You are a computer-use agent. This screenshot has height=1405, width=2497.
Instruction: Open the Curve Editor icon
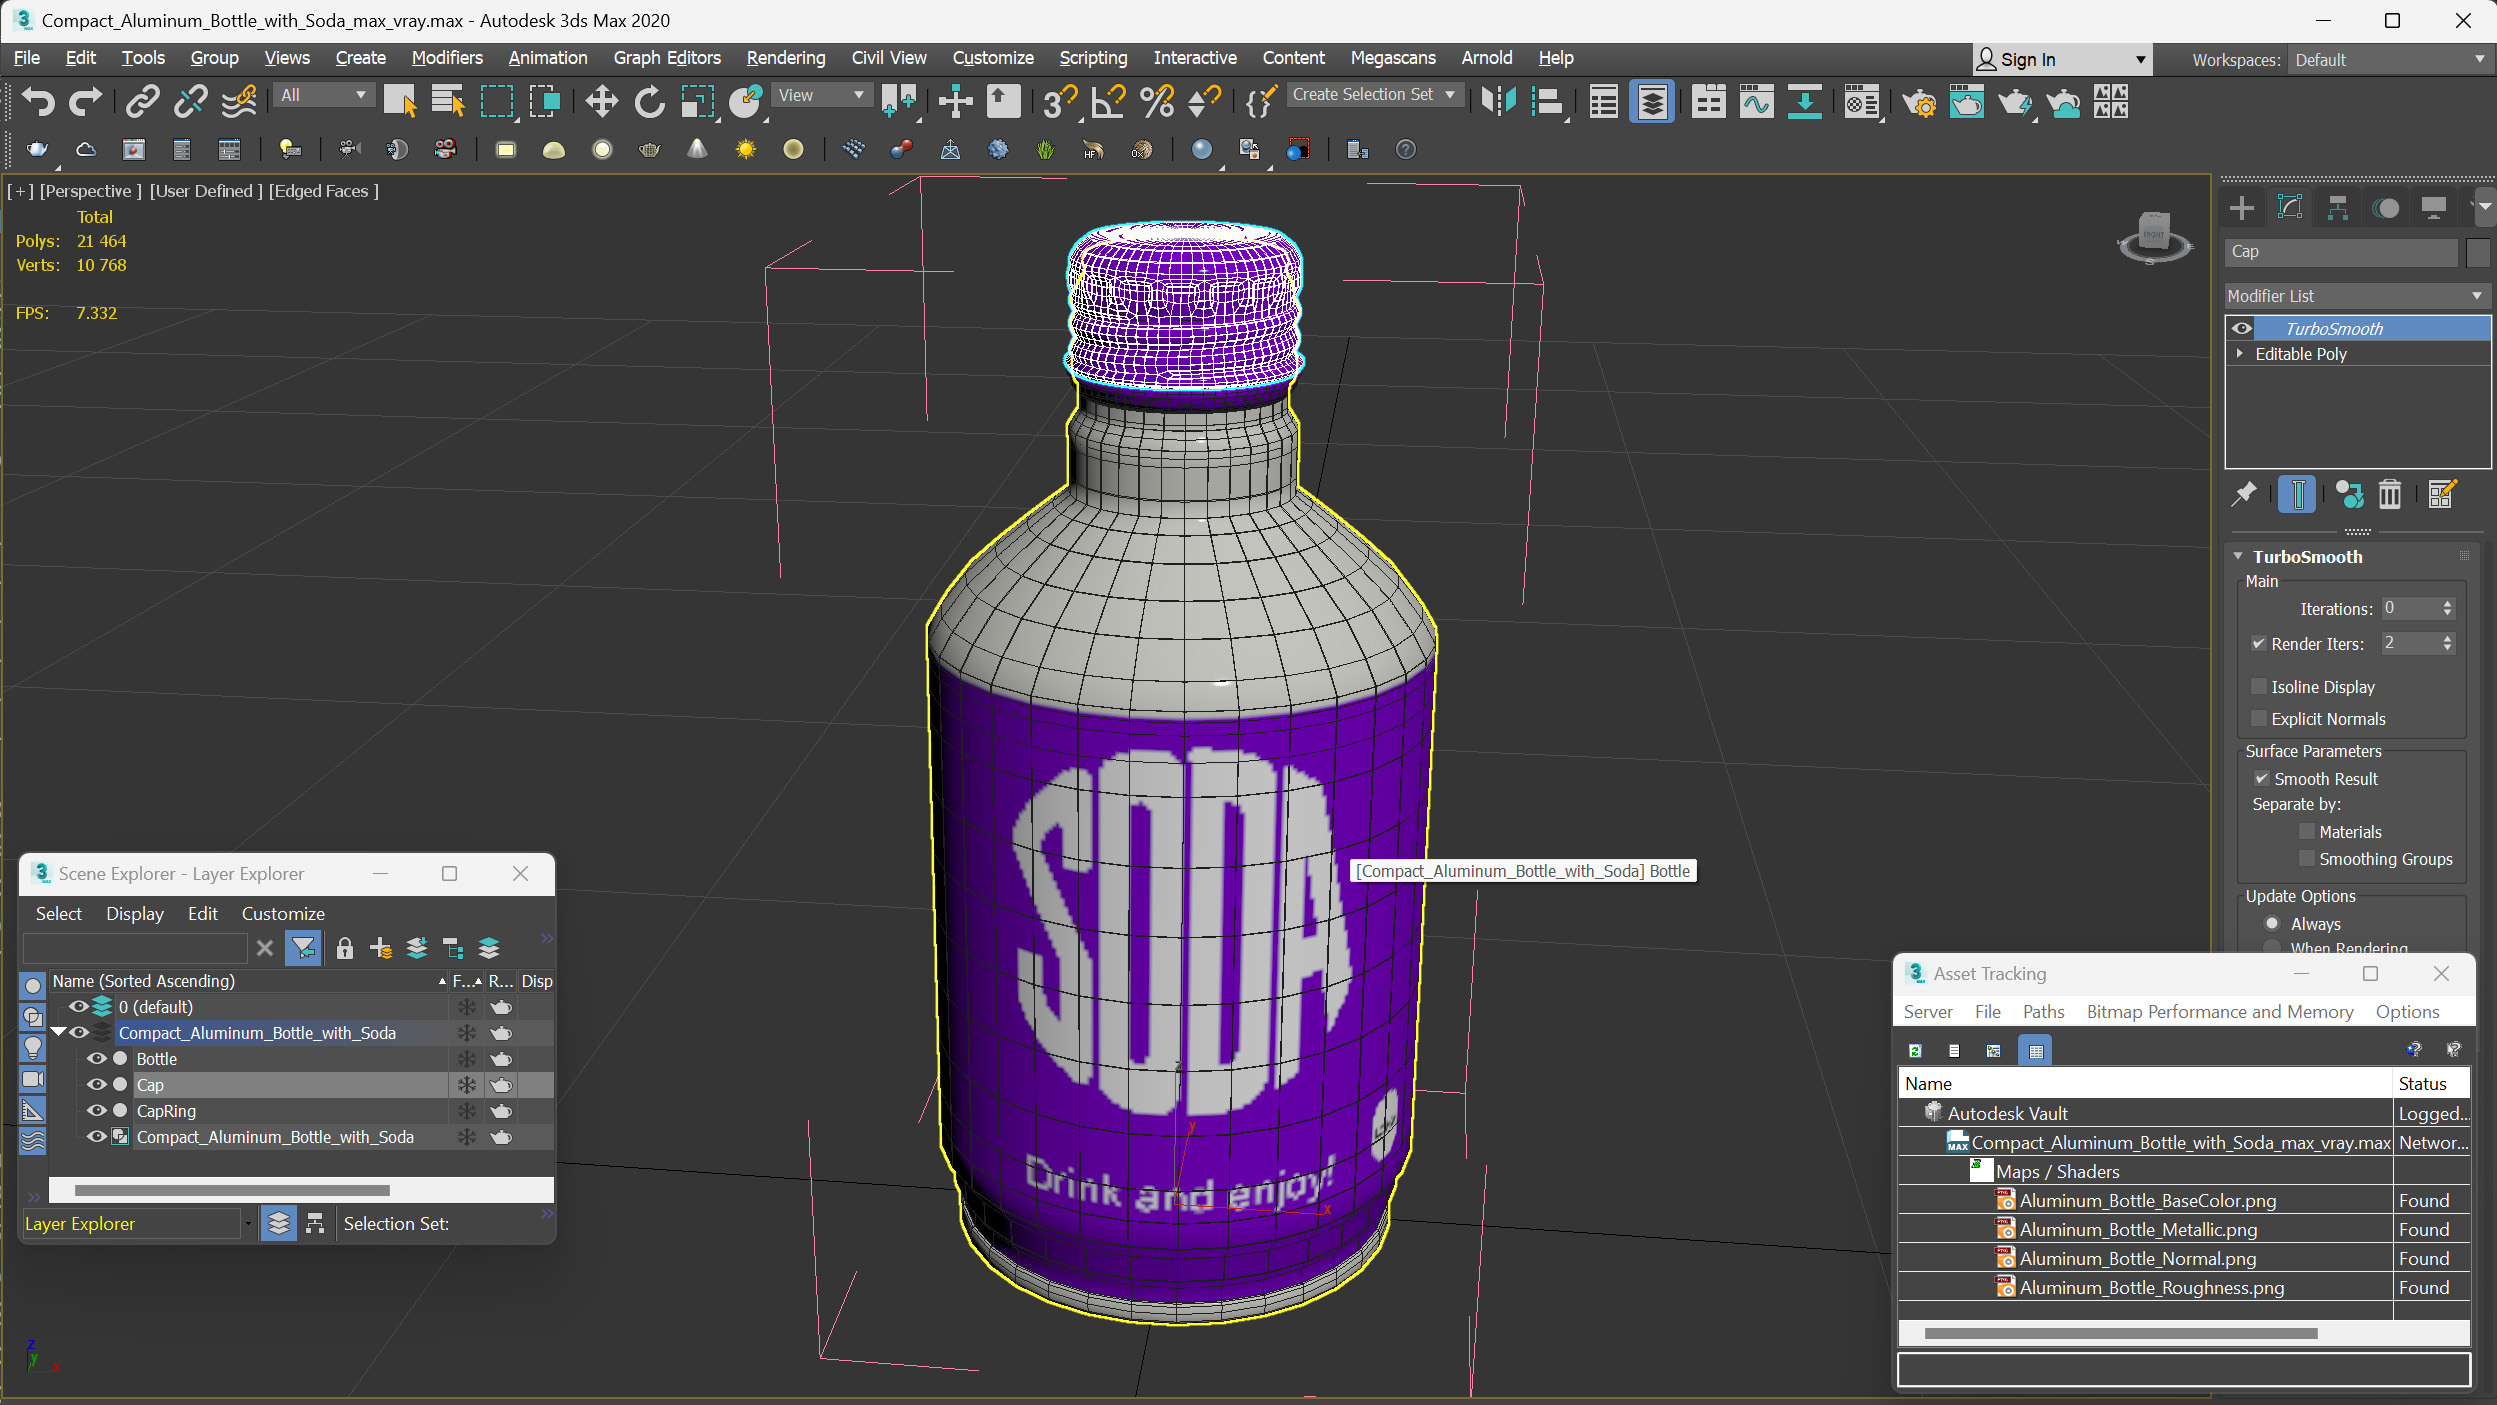pos(1756,101)
